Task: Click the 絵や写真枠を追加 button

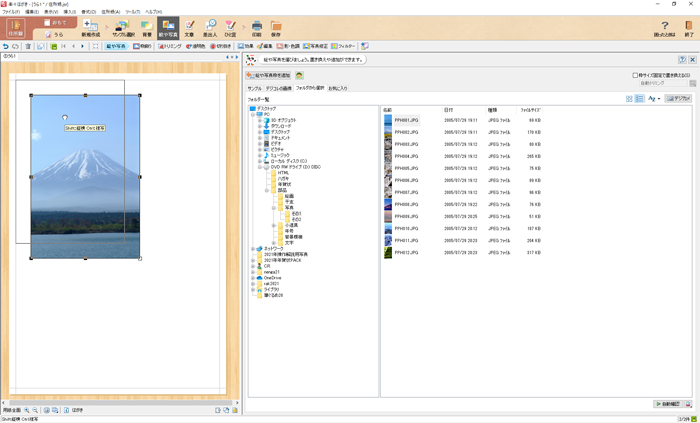Action: point(268,75)
